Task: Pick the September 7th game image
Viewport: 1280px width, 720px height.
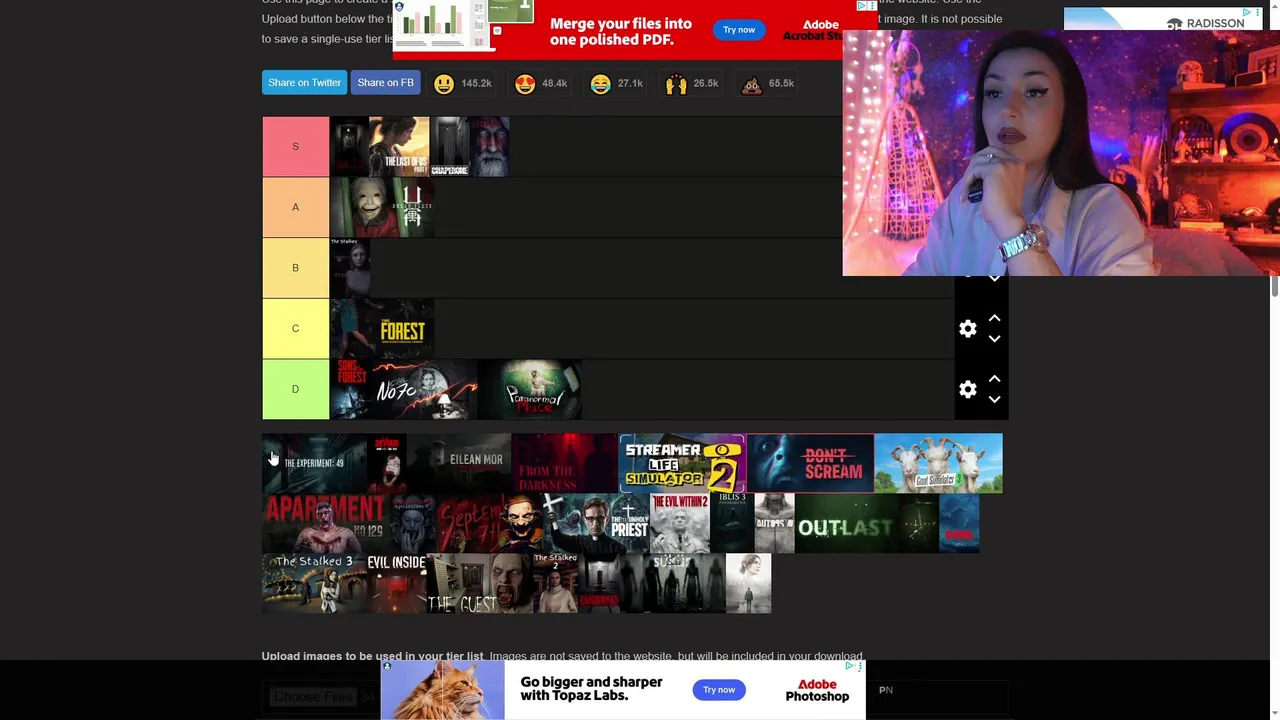Action: [x=490, y=523]
